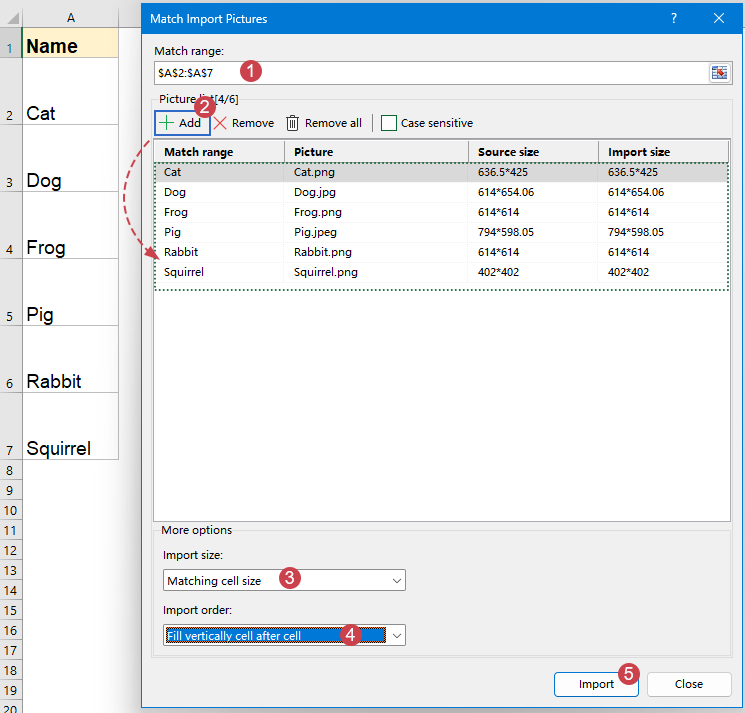The width and height of the screenshot is (745, 713).
Task: Select the Cat.png row in the list
Action: (376, 172)
